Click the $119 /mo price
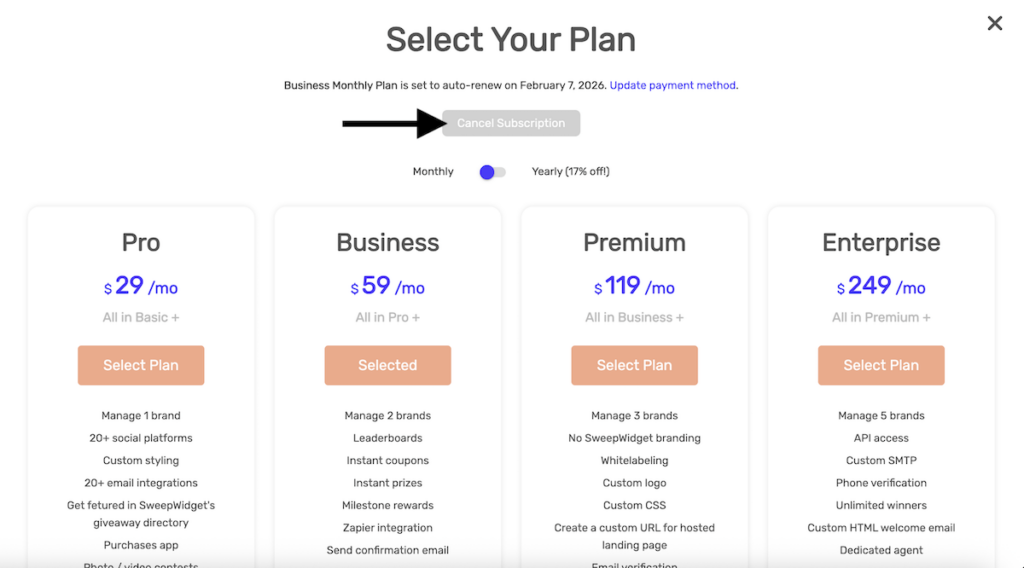 634,286
